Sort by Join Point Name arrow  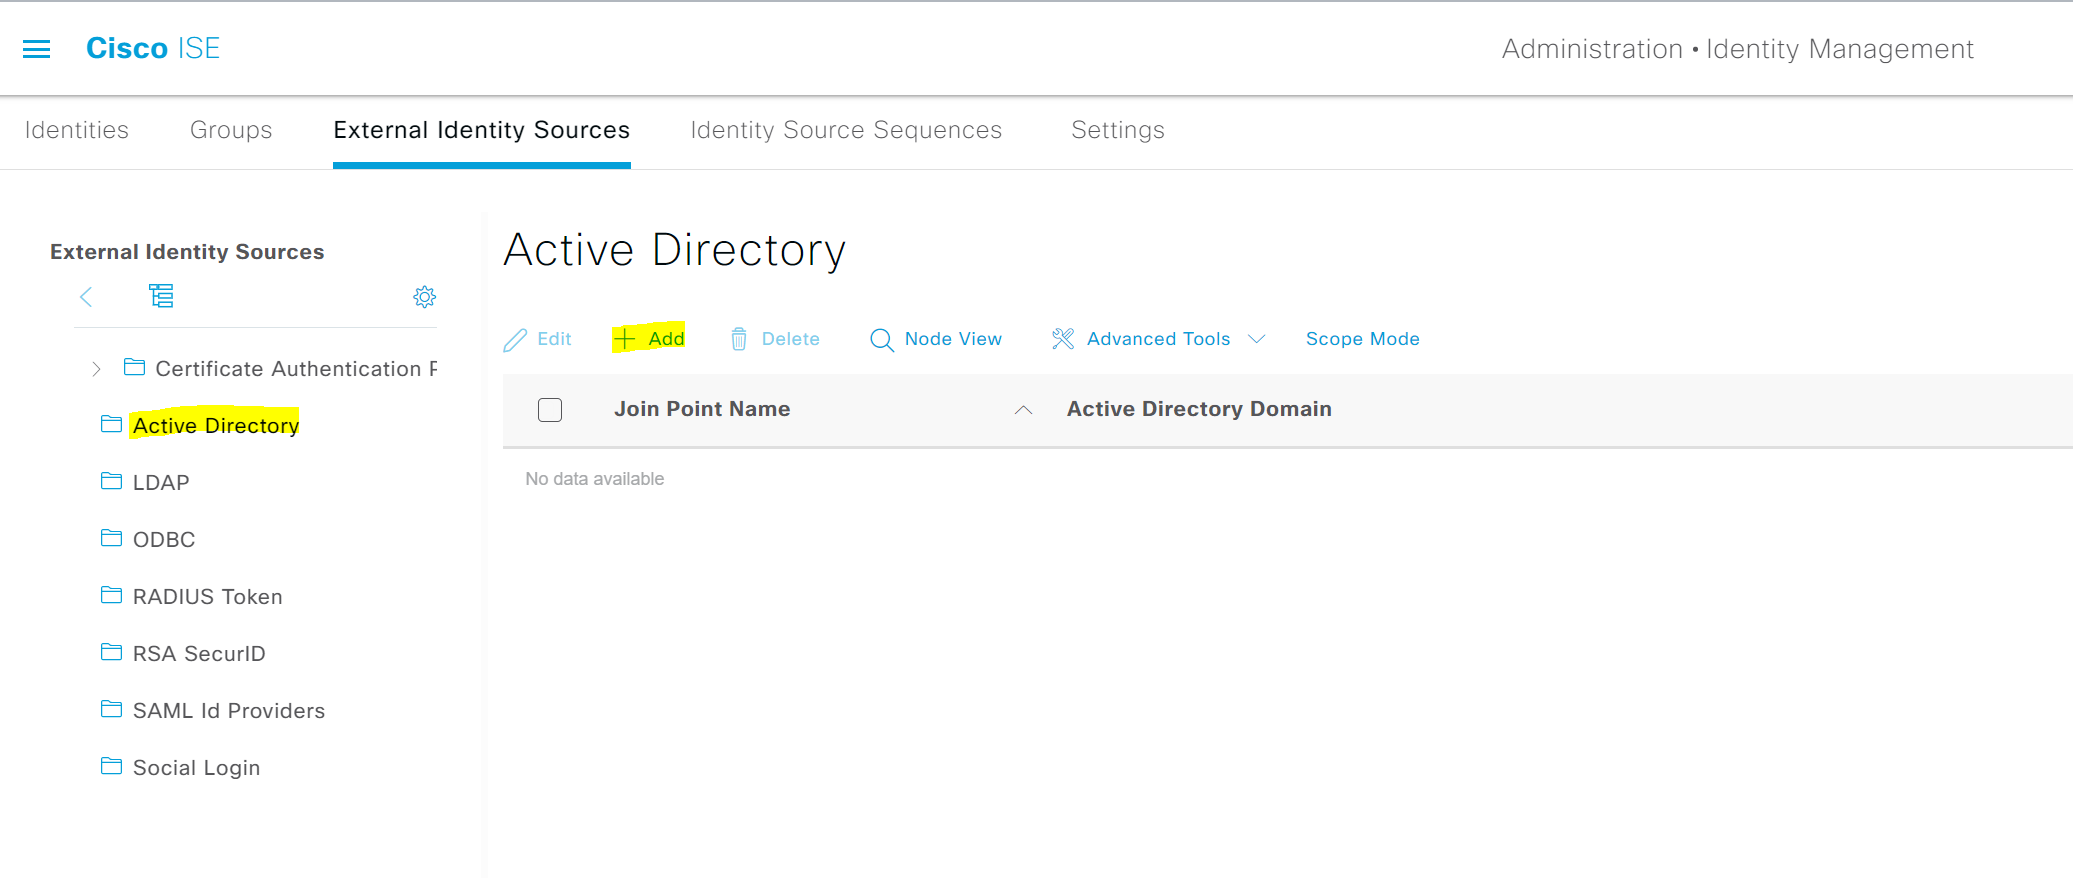pyautogui.click(x=1023, y=410)
